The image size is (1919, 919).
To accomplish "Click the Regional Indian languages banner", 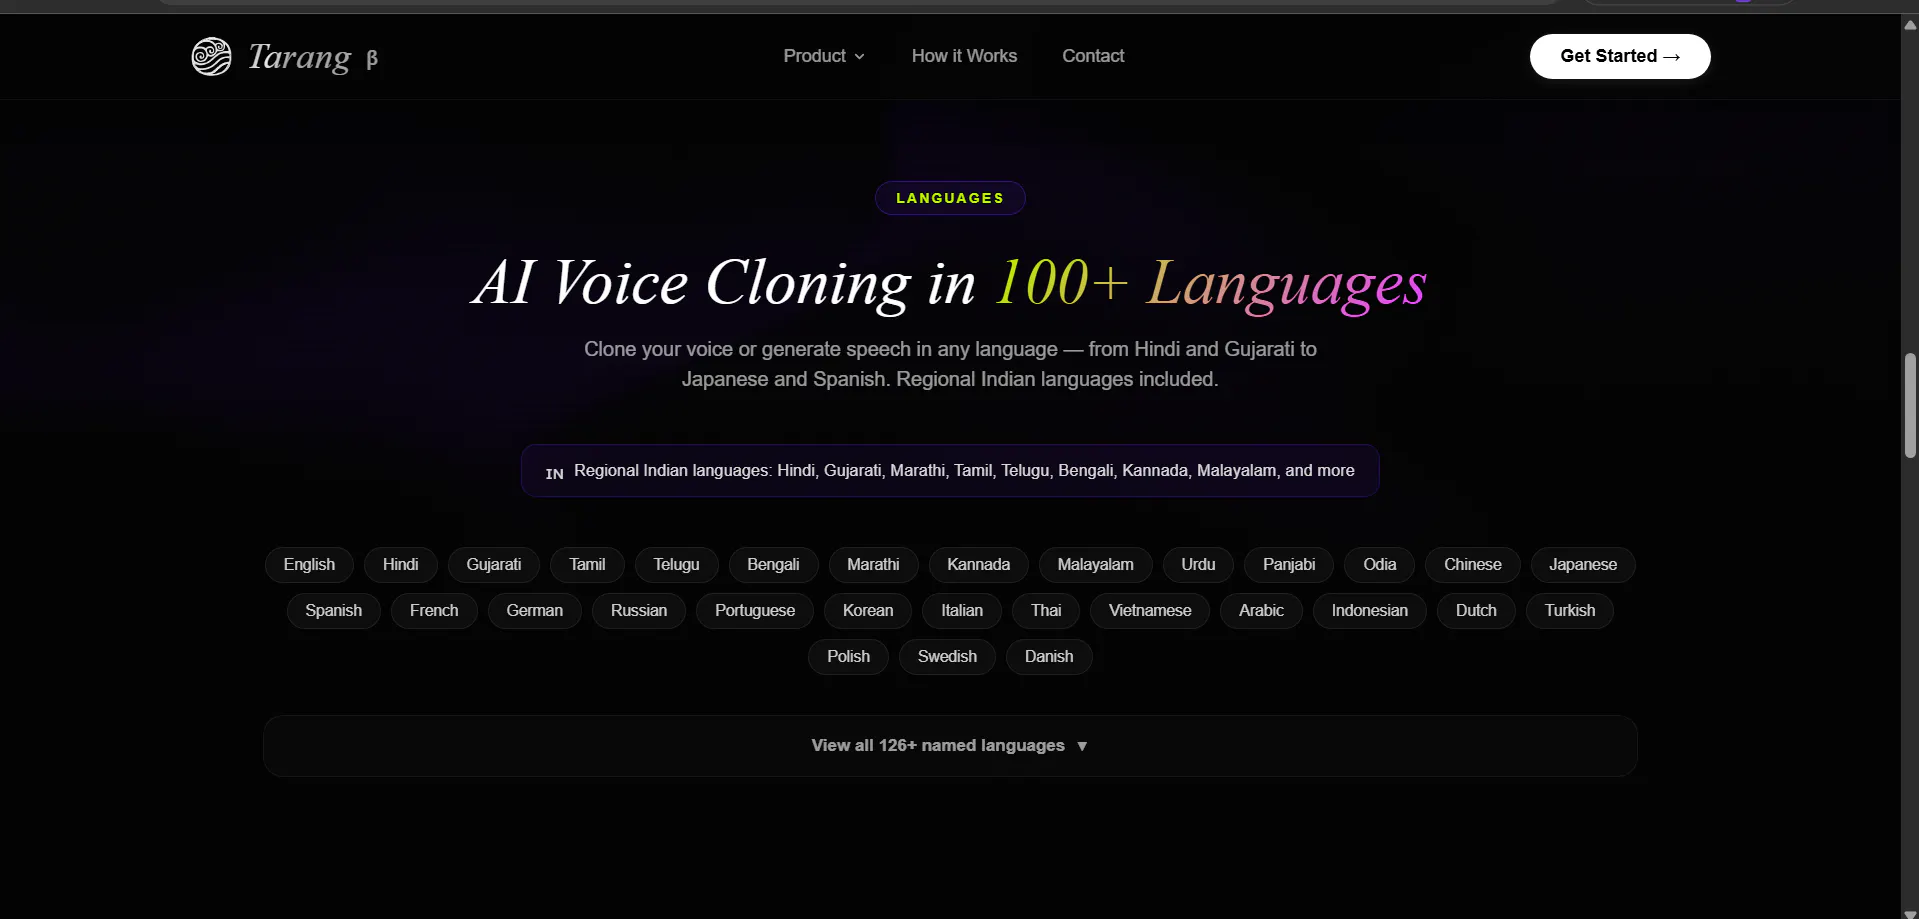I will (x=950, y=471).
